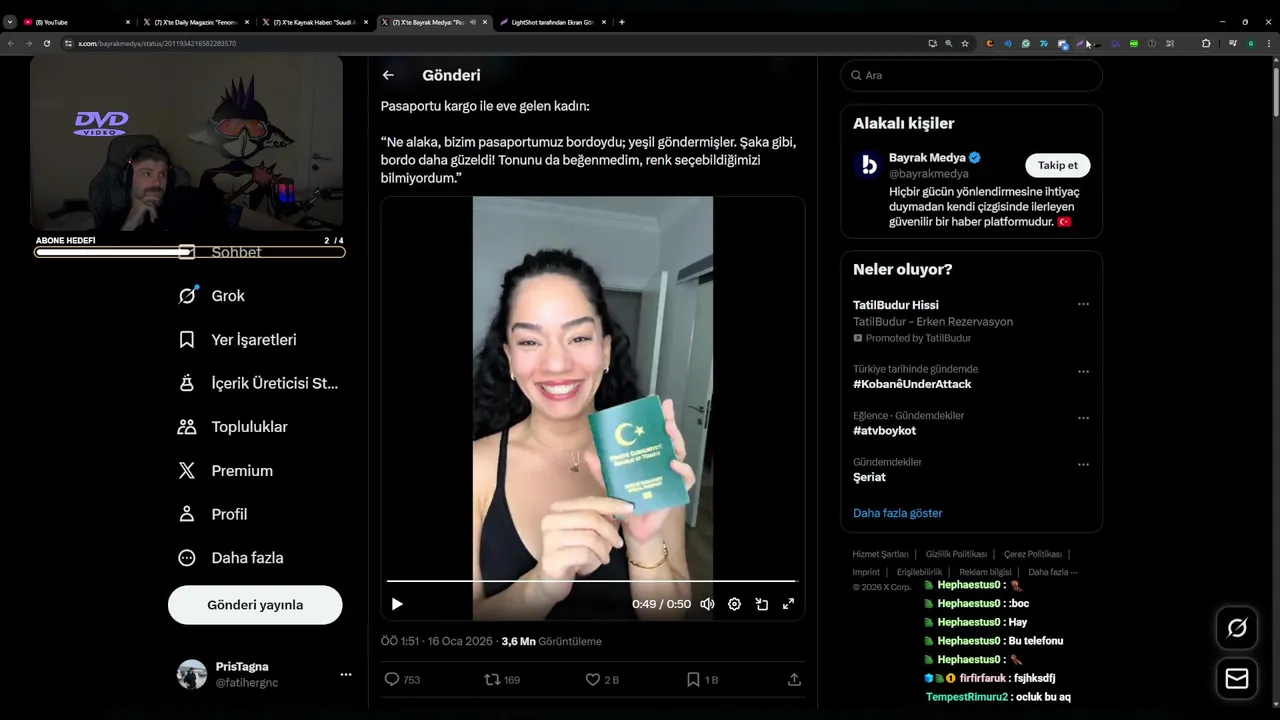Switch to the YouTube browser tab
The width and height of the screenshot is (1280, 720).
point(75,22)
